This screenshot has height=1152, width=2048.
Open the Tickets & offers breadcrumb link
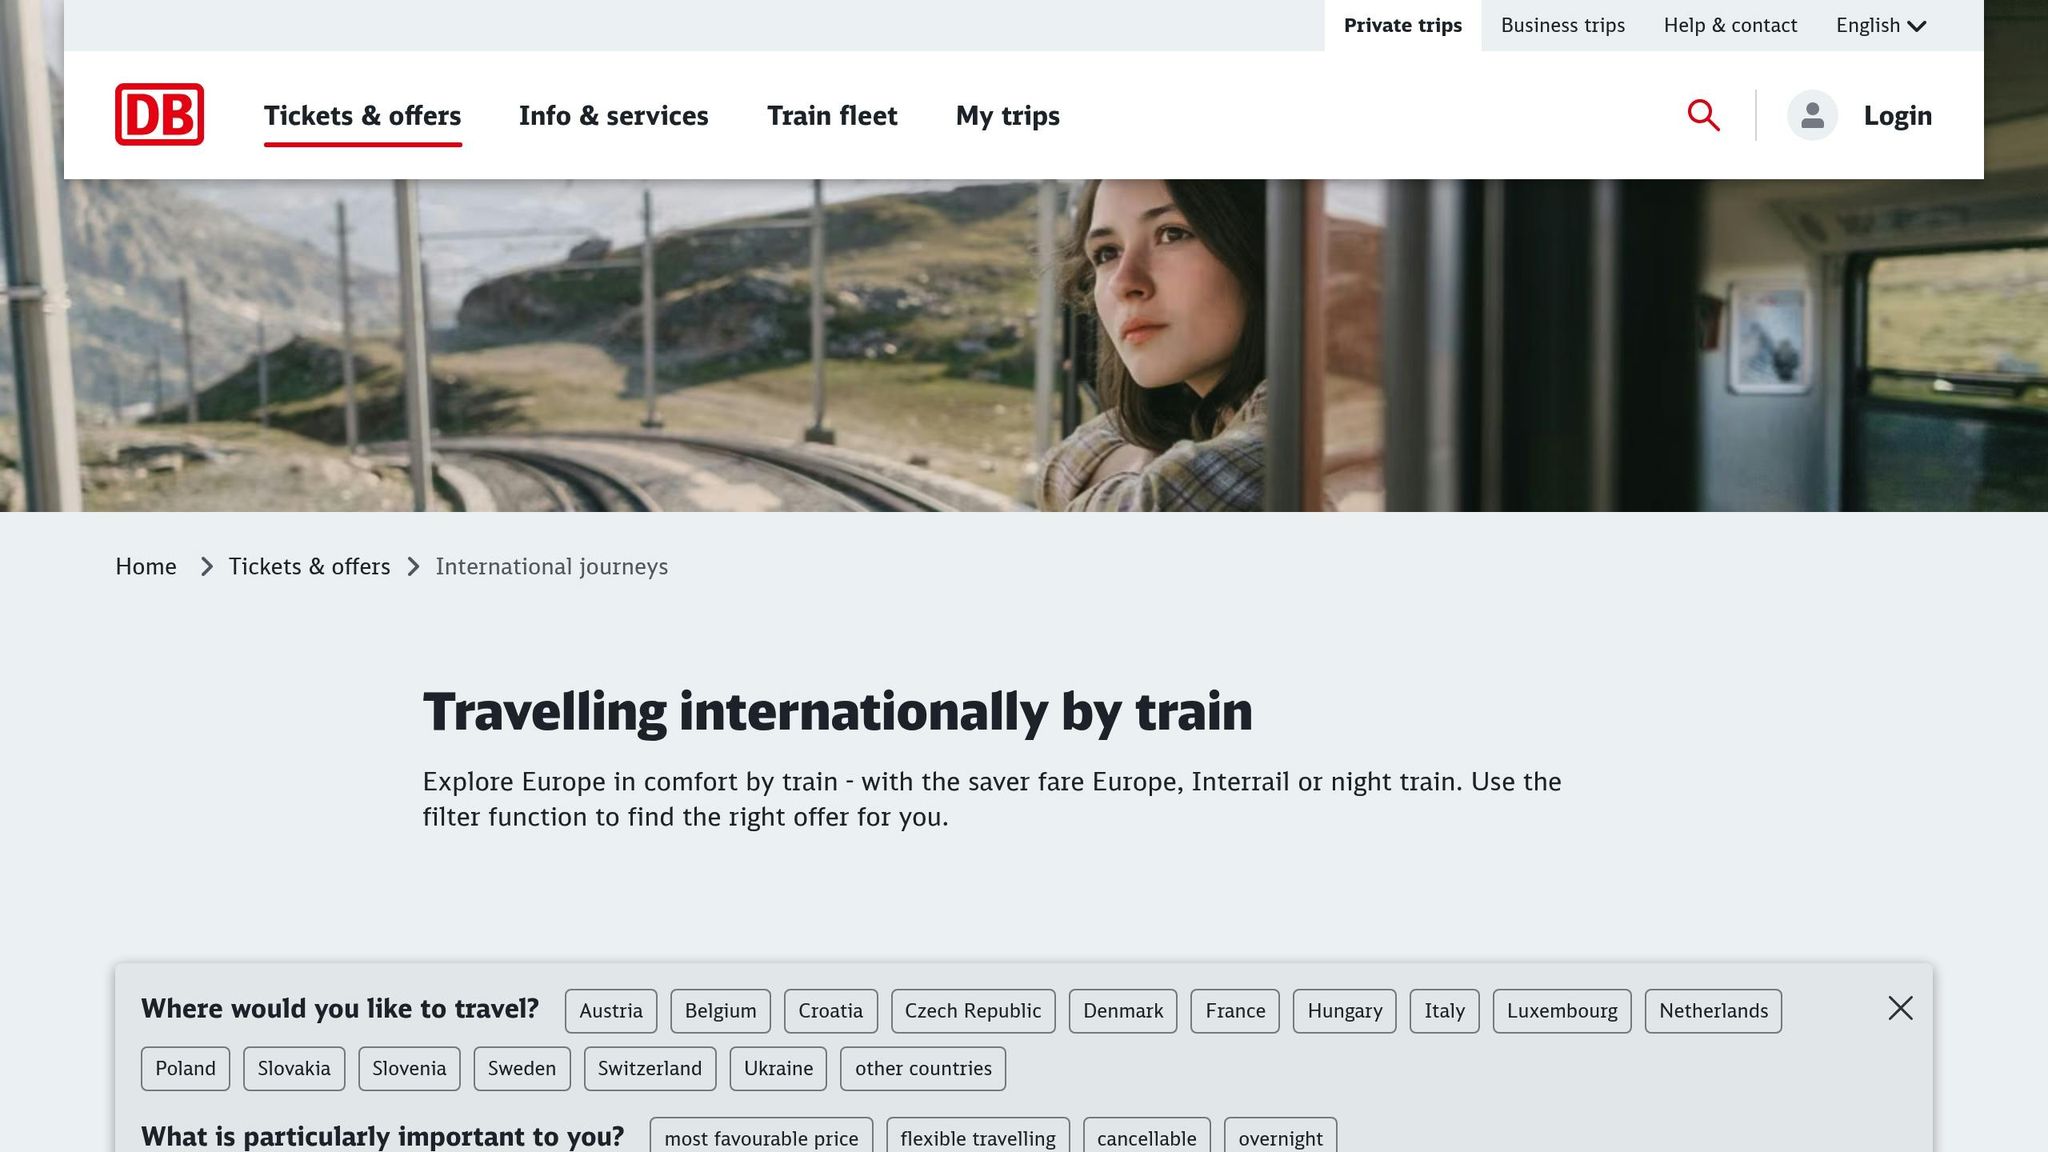pos(309,566)
